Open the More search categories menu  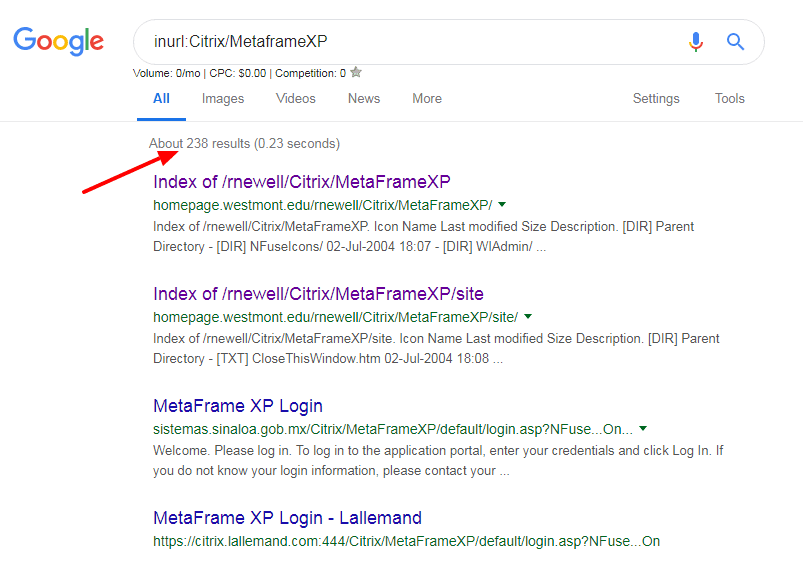click(x=427, y=98)
